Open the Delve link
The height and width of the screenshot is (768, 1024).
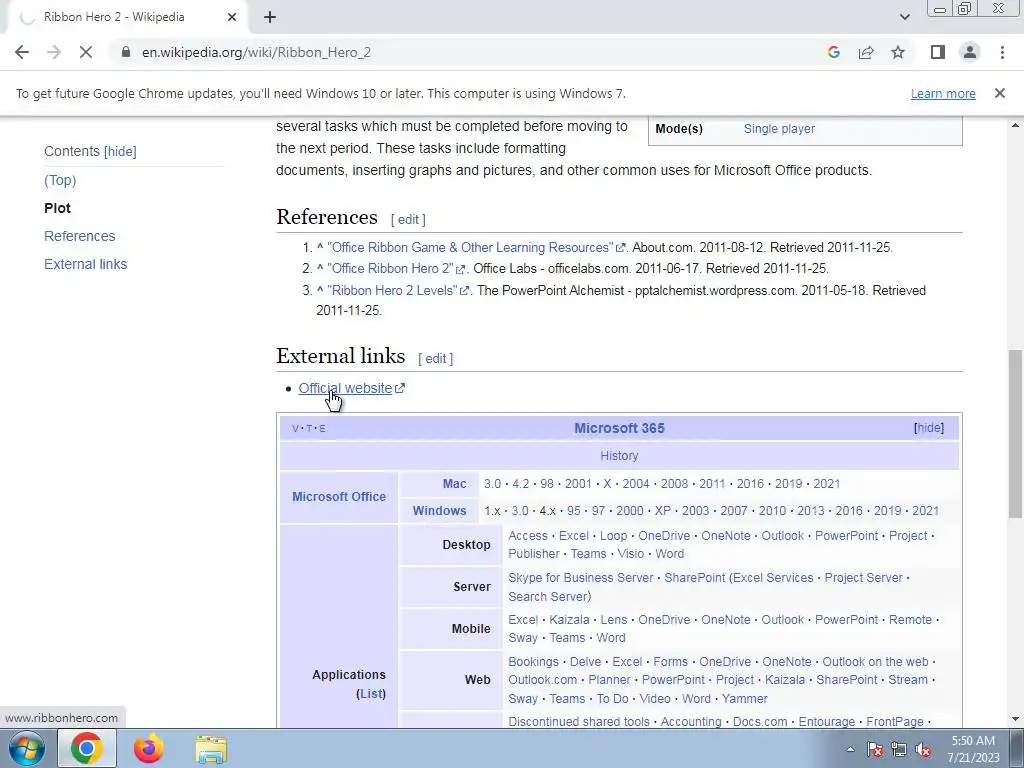click(x=585, y=662)
